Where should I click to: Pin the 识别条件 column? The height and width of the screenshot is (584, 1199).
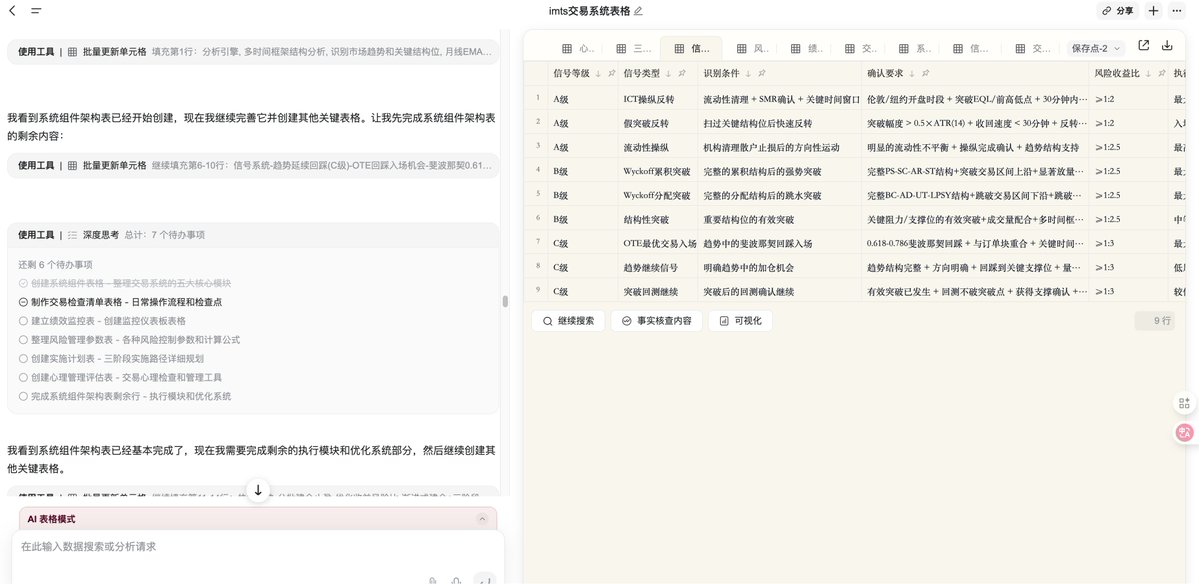click(762, 73)
